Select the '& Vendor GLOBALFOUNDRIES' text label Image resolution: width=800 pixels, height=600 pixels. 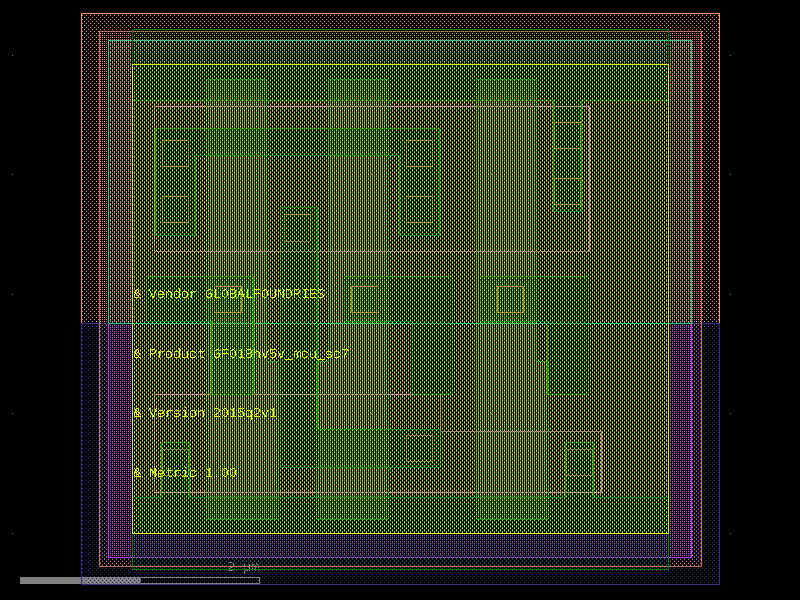[x=229, y=294]
